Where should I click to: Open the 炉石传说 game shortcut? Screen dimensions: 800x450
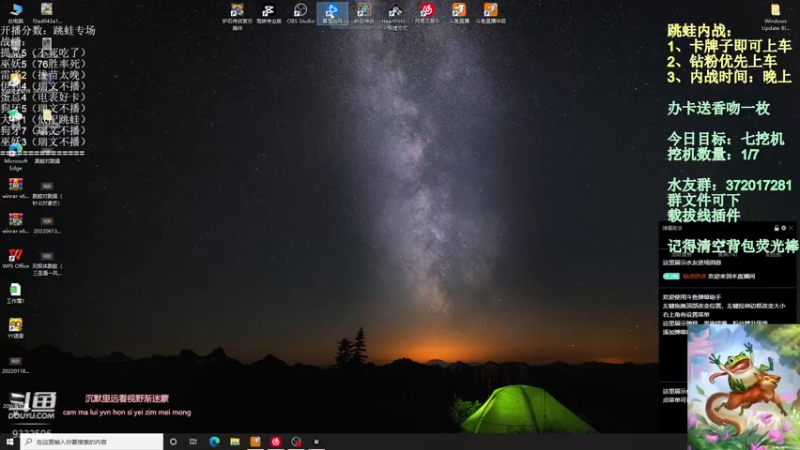pos(364,14)
